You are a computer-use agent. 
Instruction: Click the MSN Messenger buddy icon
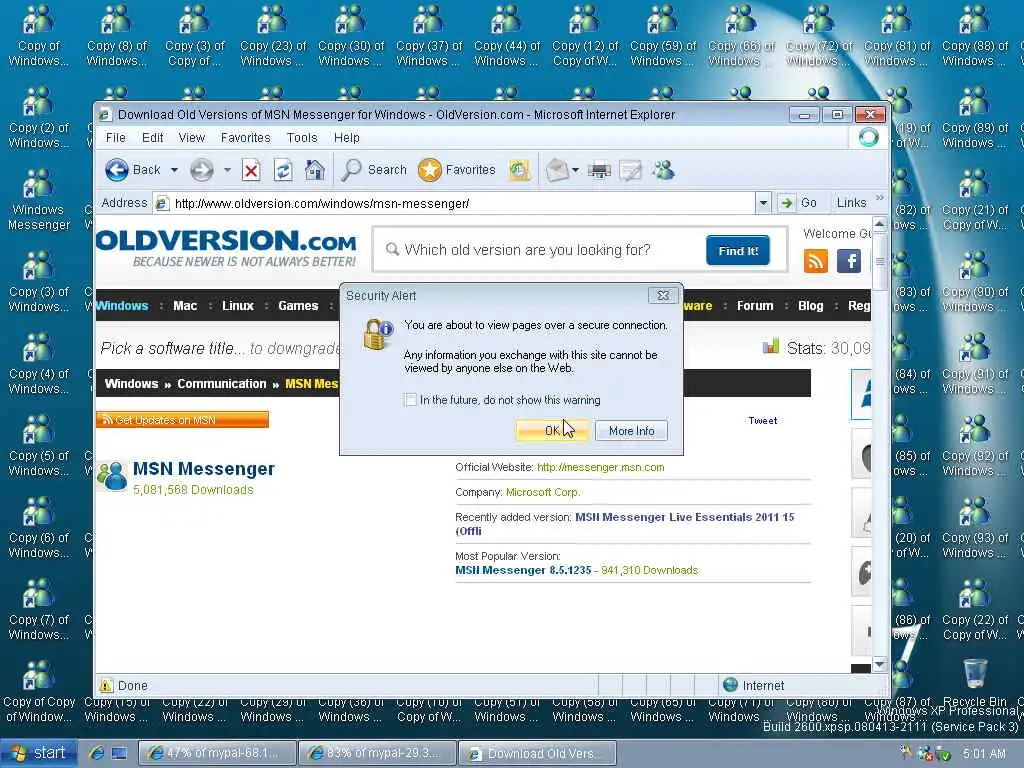(112, 475)
